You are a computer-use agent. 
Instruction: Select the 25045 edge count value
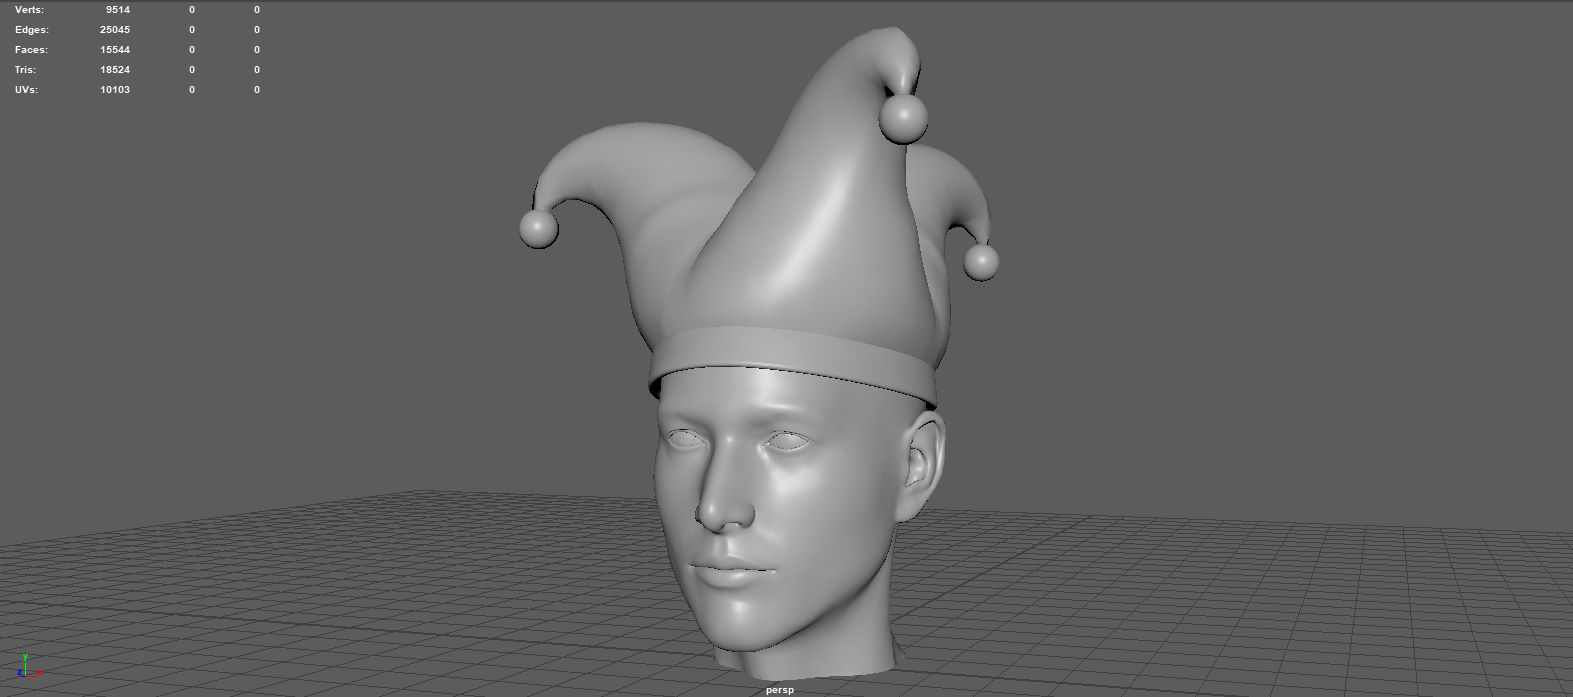point(115,29)
